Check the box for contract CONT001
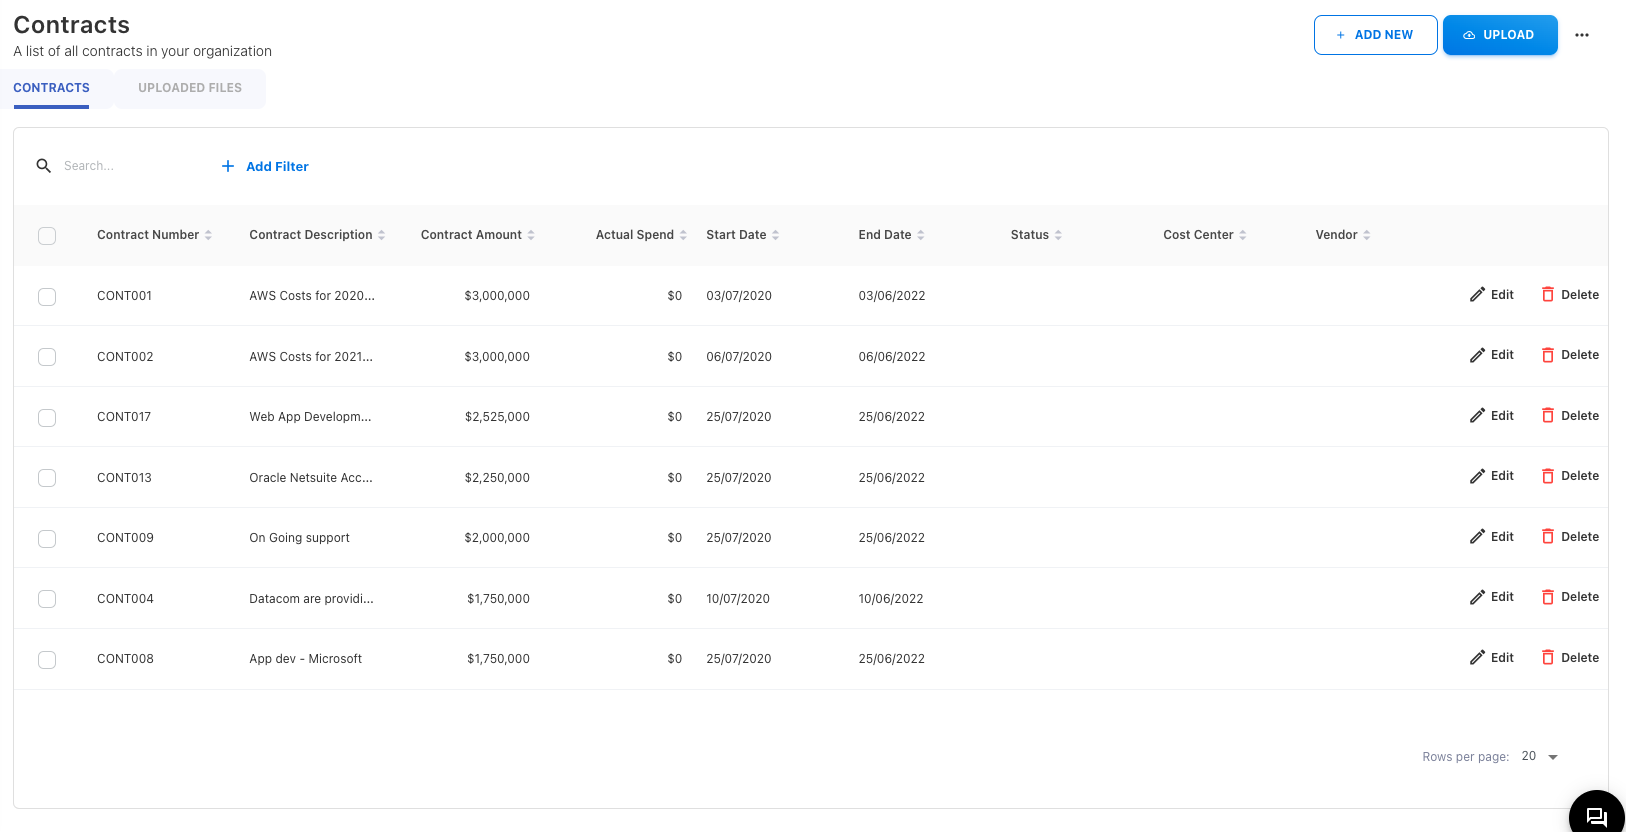This screenshot has width=1626, height=832. 47,297
